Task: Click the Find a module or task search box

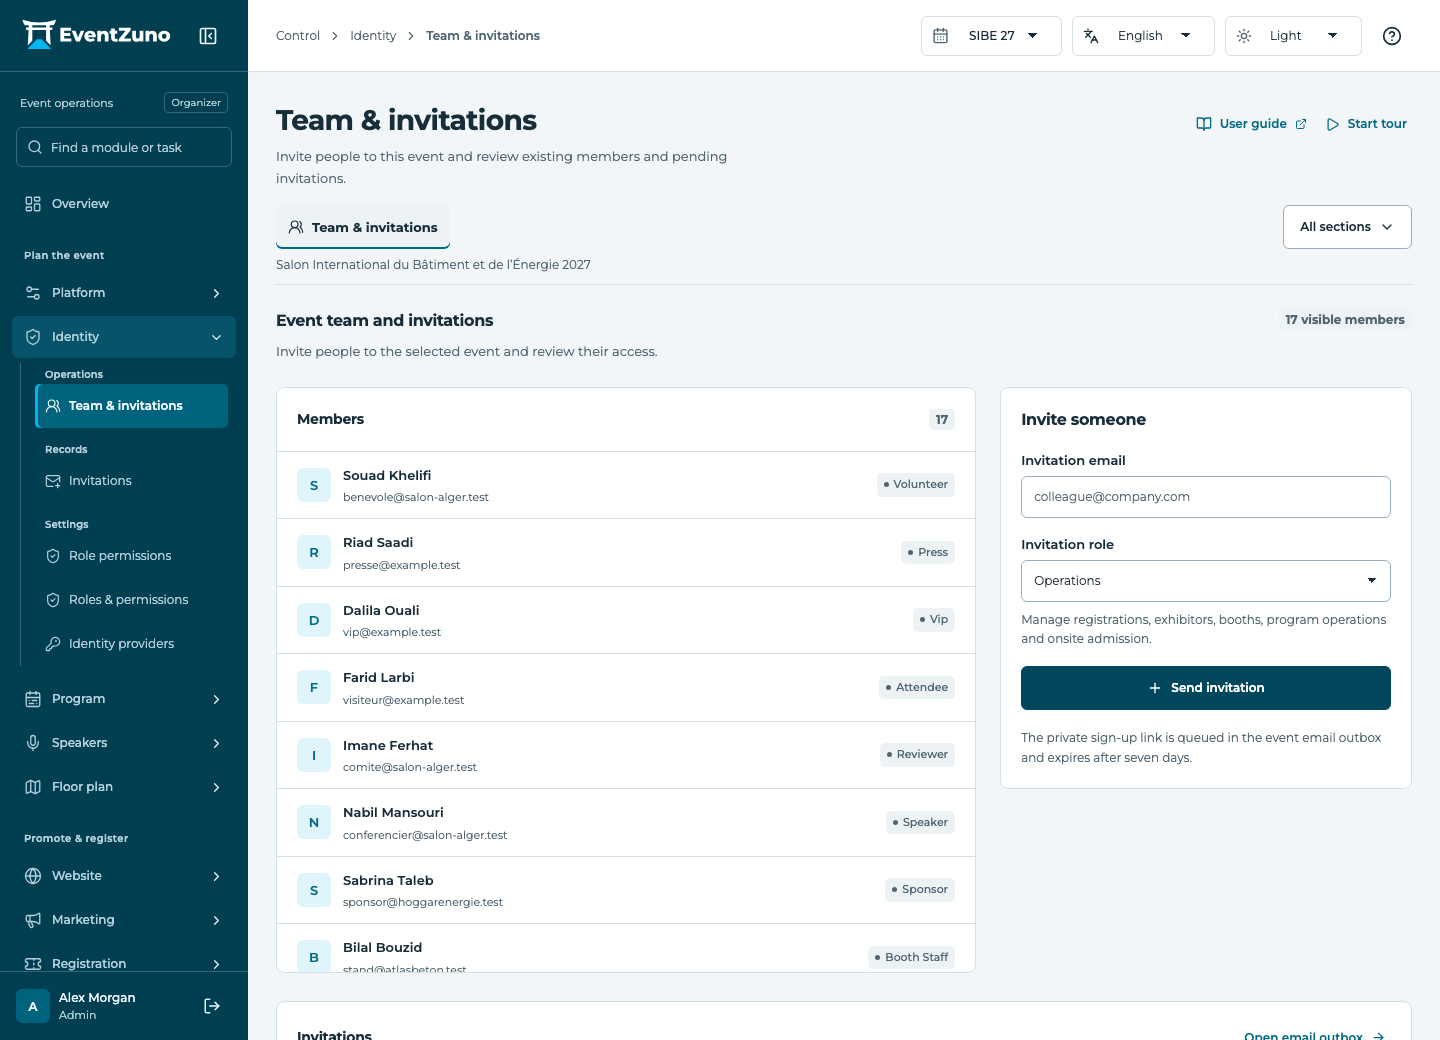Action: click(124, 147)
